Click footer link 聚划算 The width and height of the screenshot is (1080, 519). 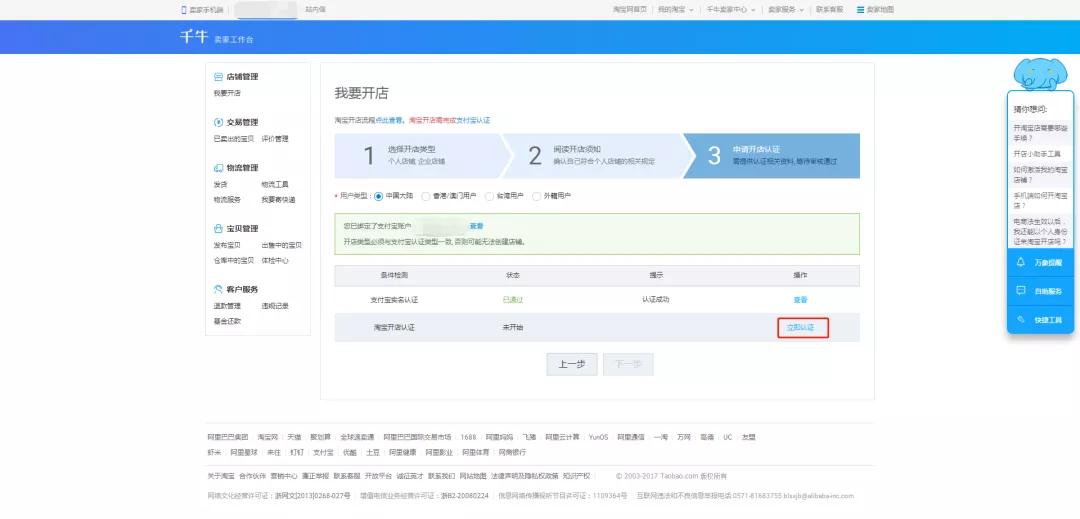click(320, 437)
